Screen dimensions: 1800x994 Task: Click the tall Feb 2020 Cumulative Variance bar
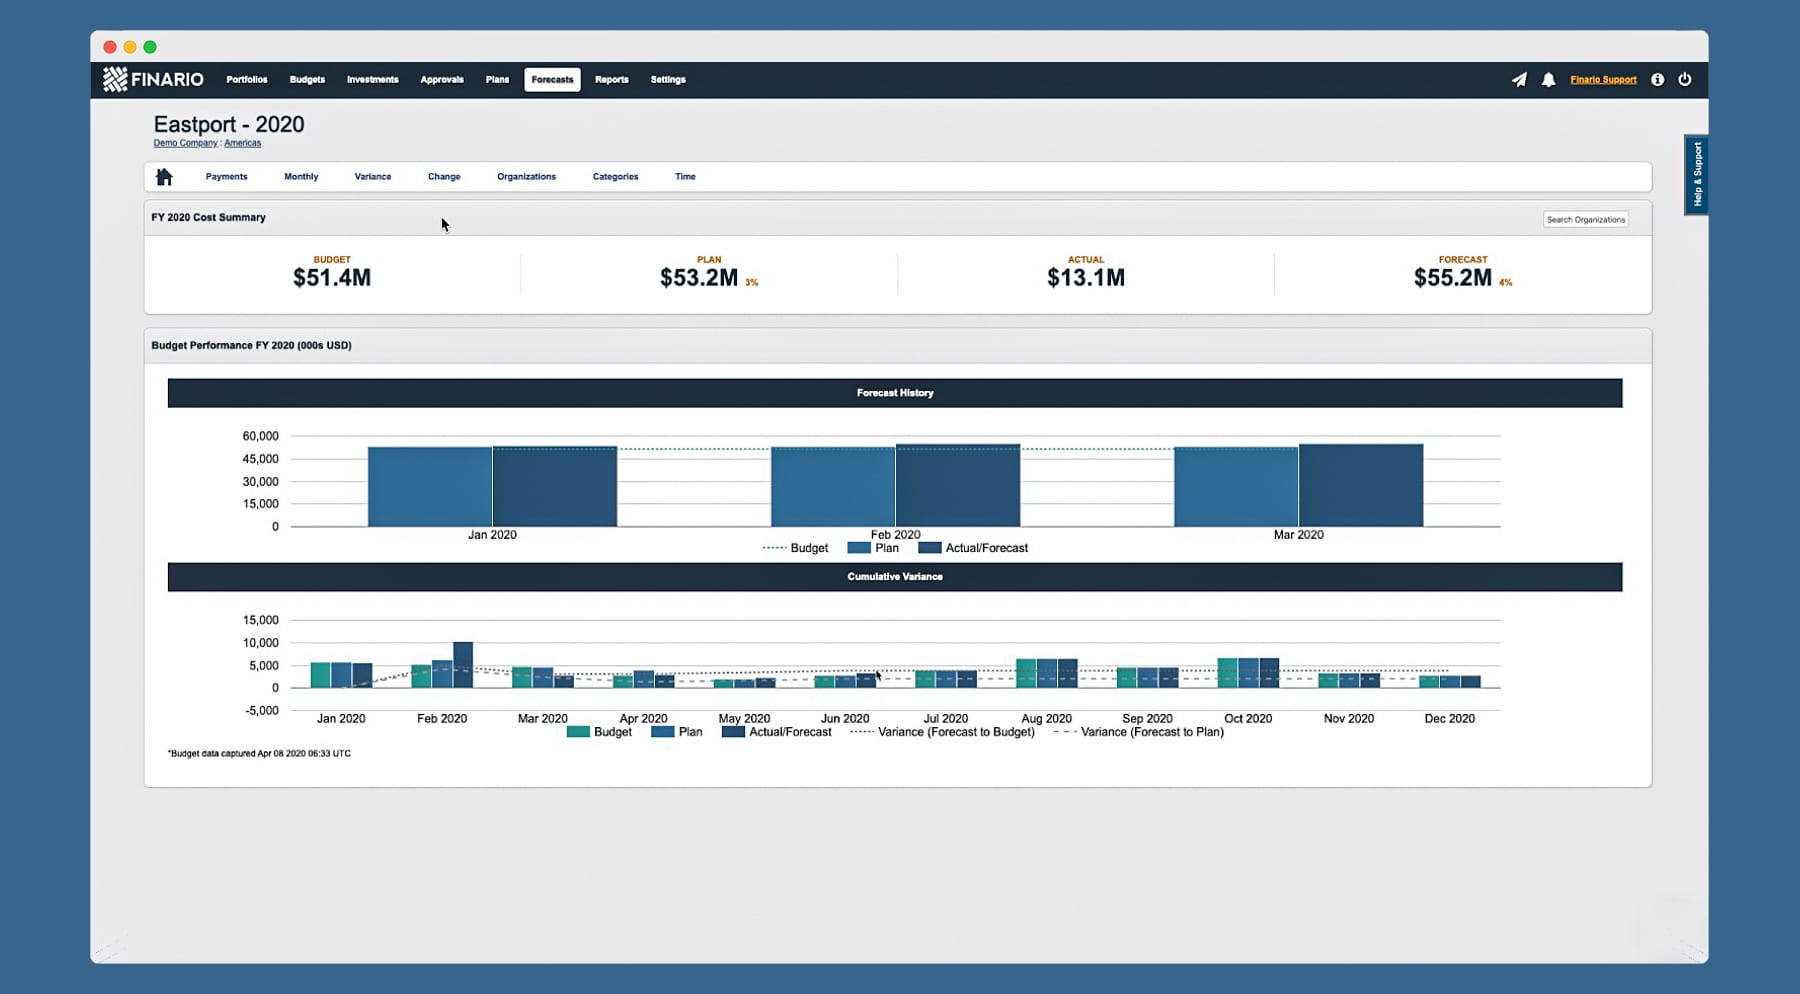click(x=463, y=665)
